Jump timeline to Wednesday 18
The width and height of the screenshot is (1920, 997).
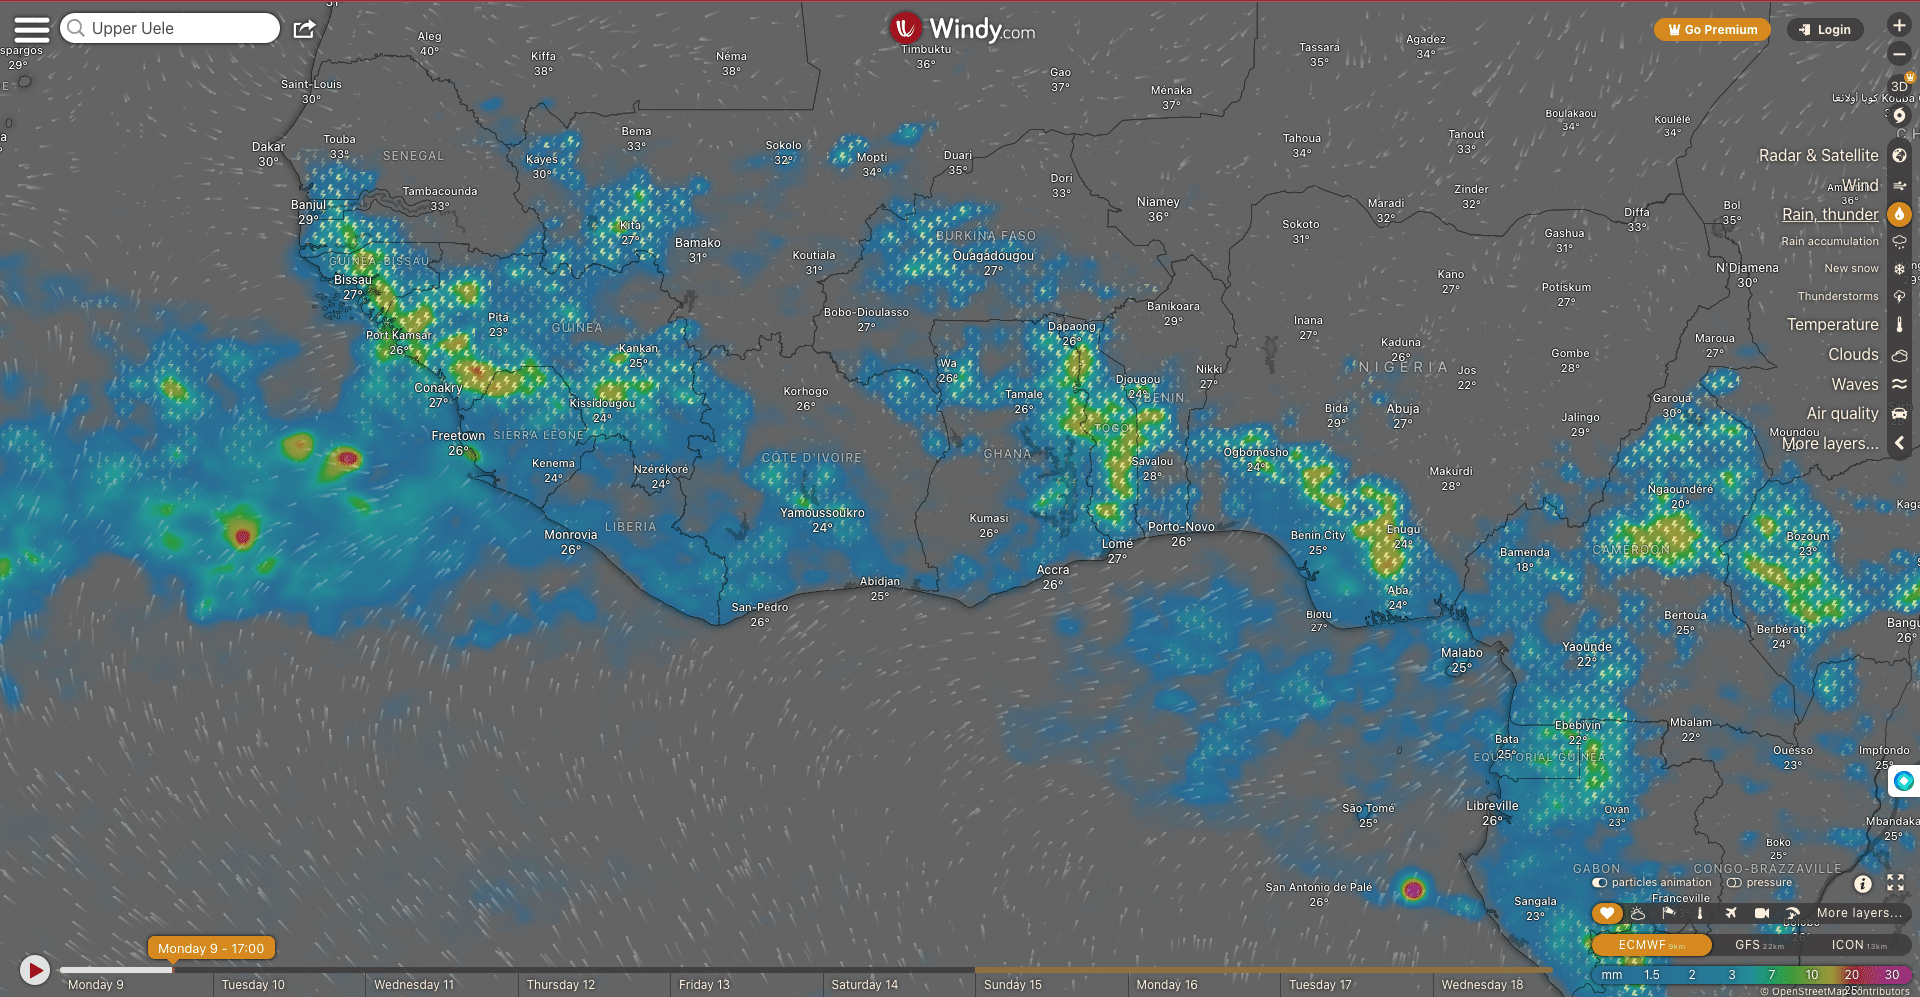(x=1482, y=985)
